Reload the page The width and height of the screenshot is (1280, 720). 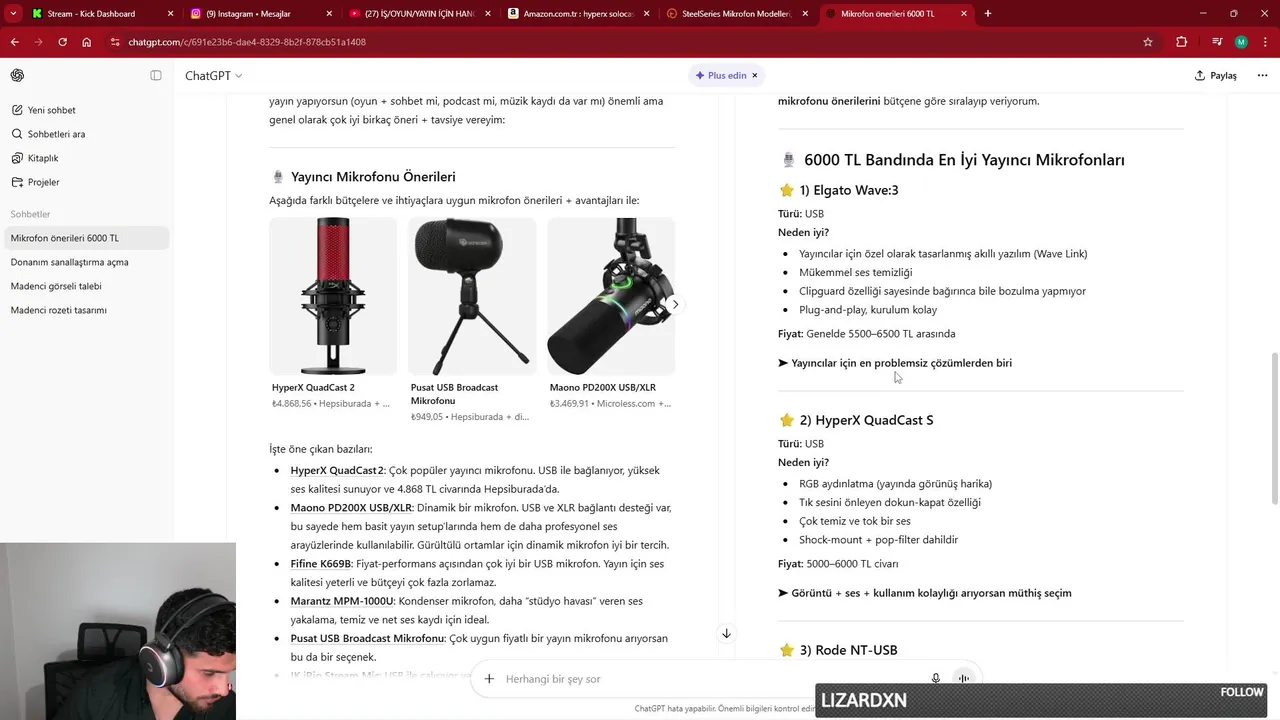[62, 42]
